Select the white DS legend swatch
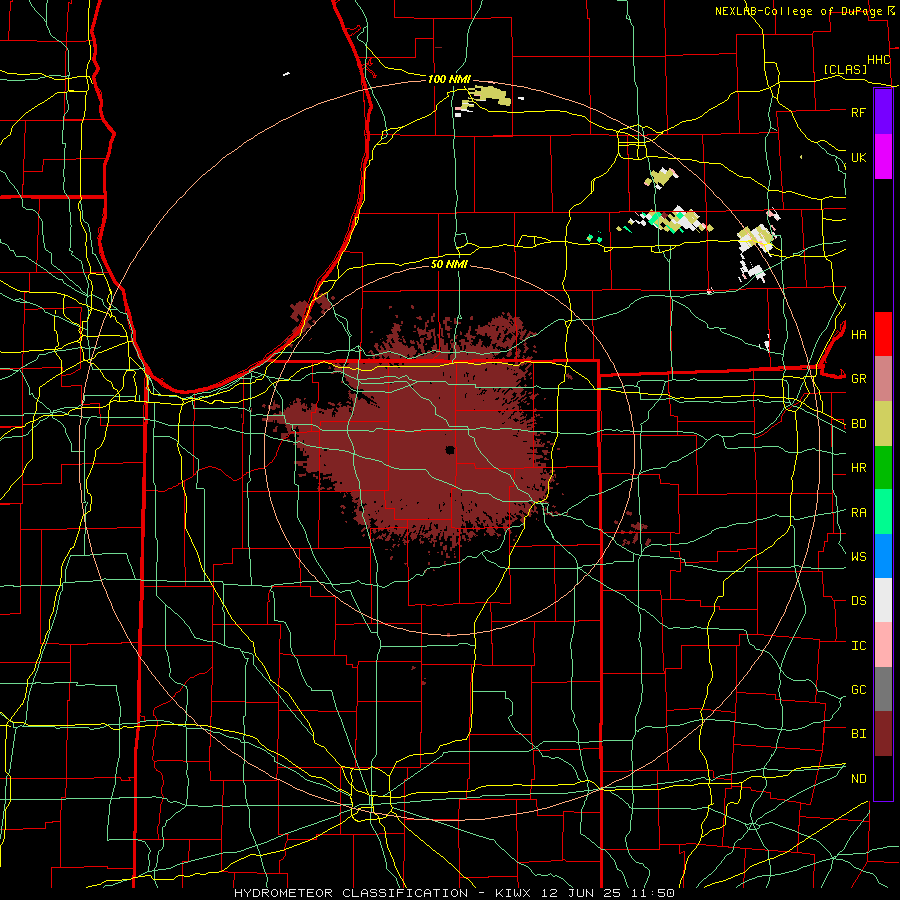The width and height of the screenshot is (900, 900). pos(883,600)
